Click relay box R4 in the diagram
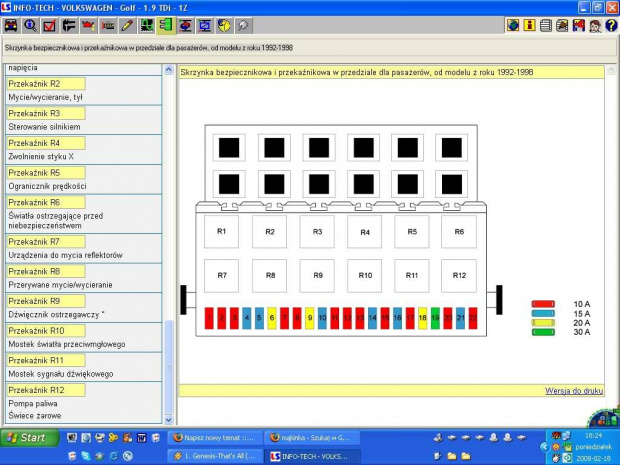The height and width of the screenshot is (465, 620). click(365, 232)
